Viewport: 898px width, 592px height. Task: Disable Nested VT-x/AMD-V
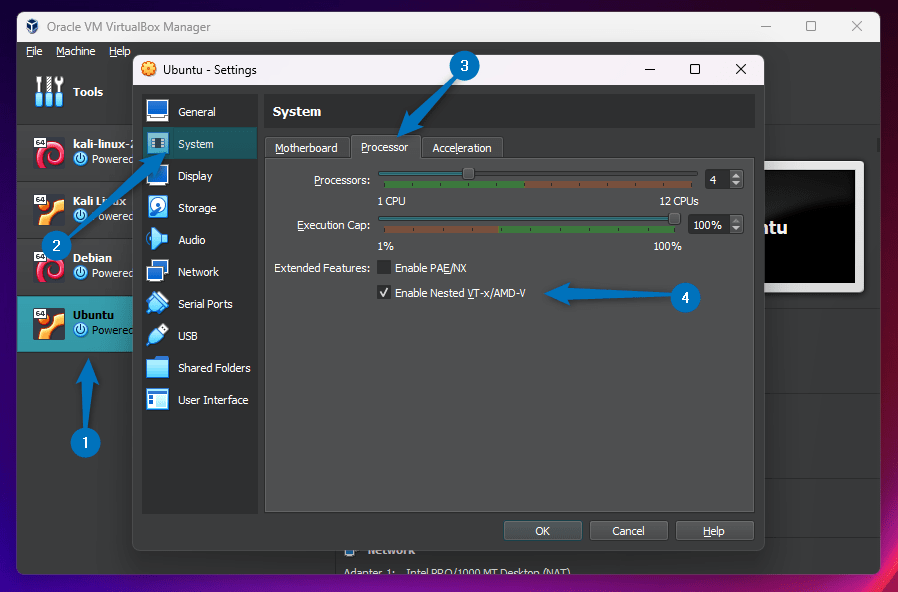384,292
